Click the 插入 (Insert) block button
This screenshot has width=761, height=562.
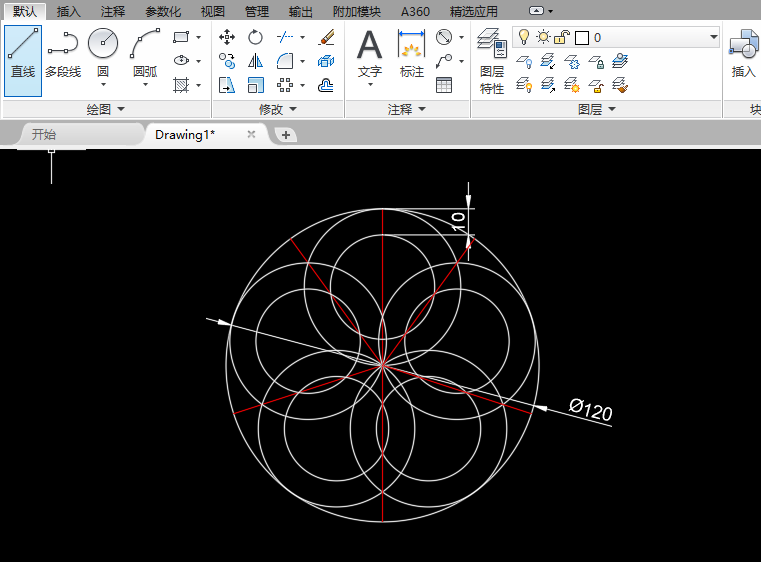[x=743, y=55]
